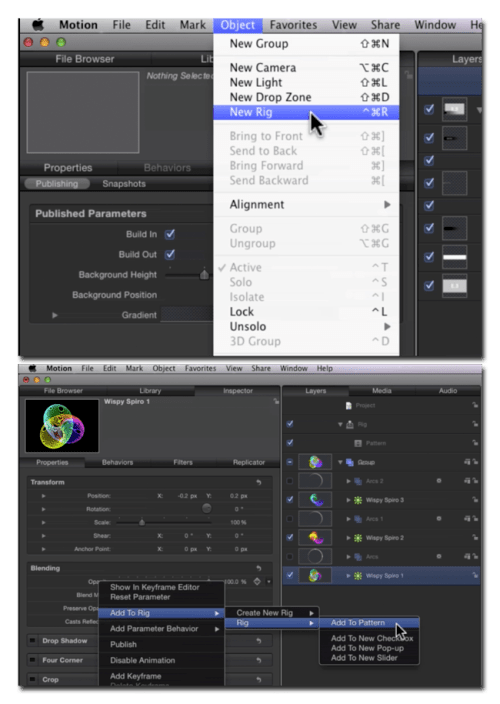Click the Rotation dial control
This screenshot has height=704, width=500.
pos(206,509)
